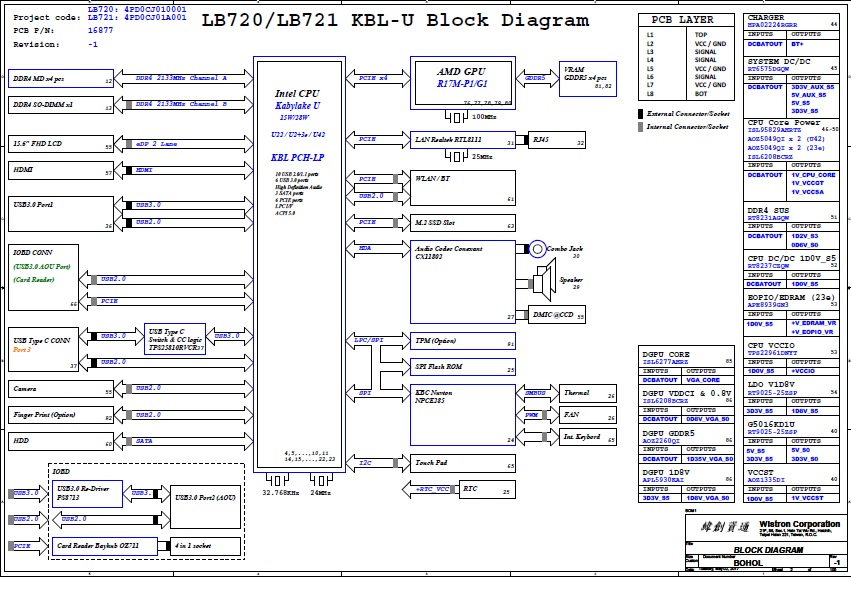This screenshot has height=601, width=851.
Task: Click the 15.6" FHD LCD block
Action: coord(61,144)
